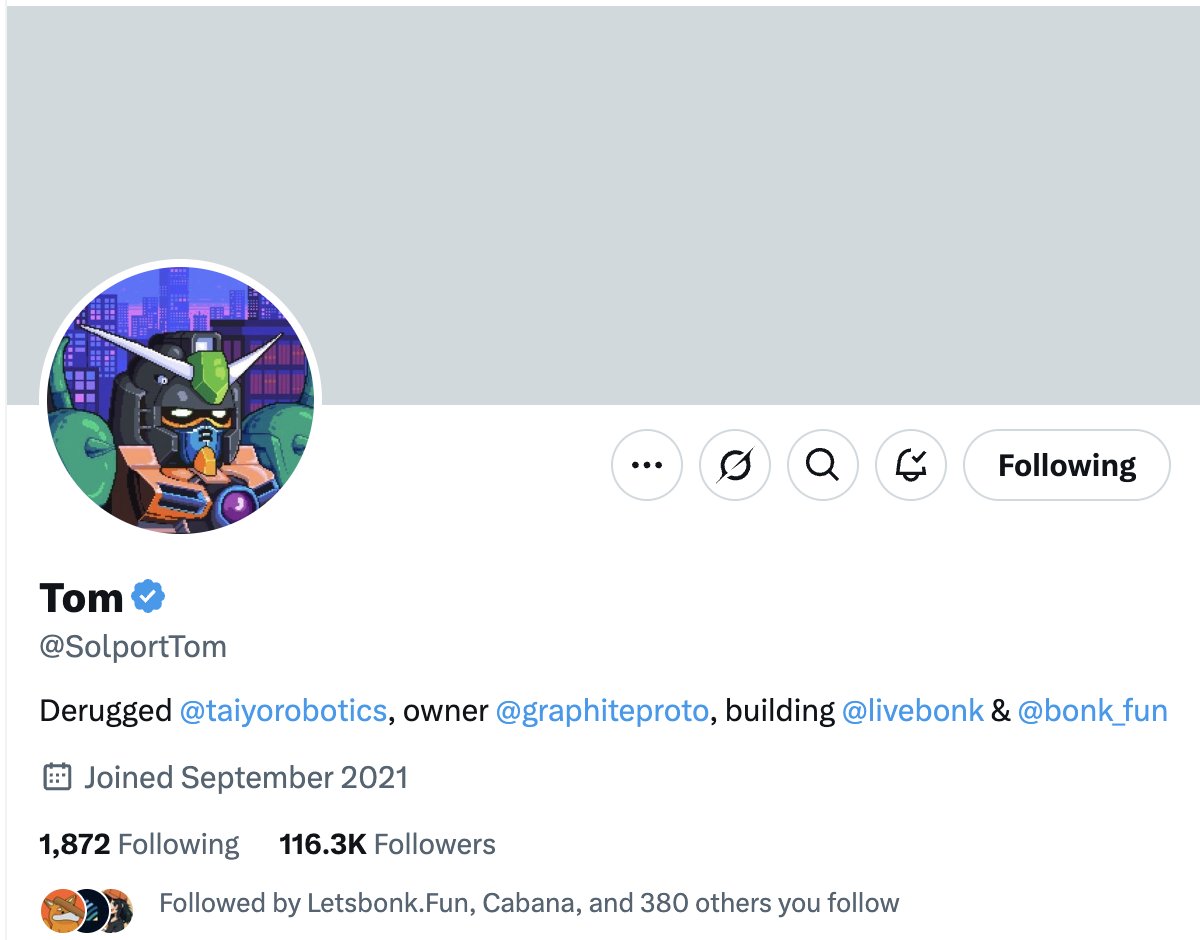
Task: Click the Following button to unfollow
Action: pyautogui.click(x=1066, y=465)
